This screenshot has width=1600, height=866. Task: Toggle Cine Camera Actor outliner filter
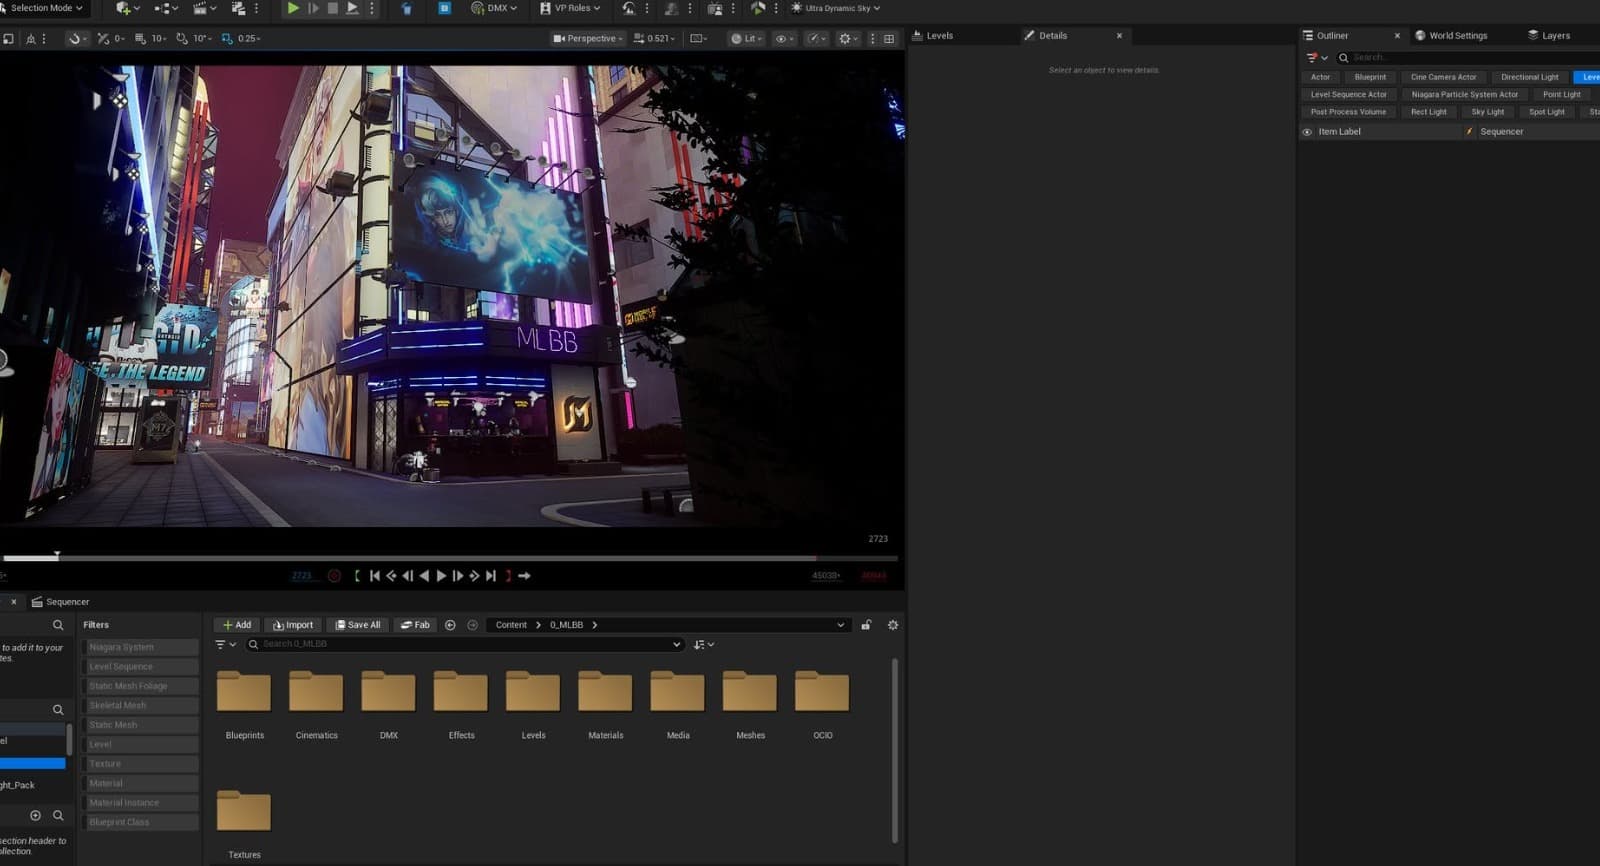pos(1443,77)
